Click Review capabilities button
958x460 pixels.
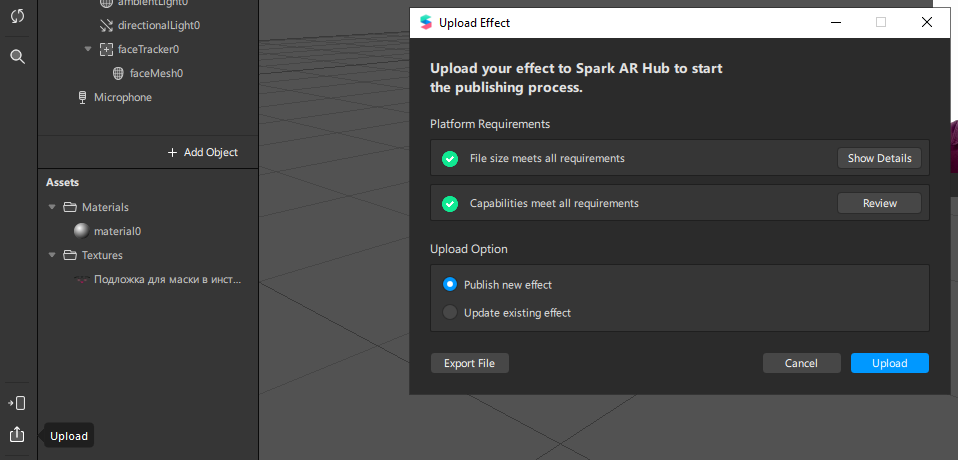click(x=879, y=203)
